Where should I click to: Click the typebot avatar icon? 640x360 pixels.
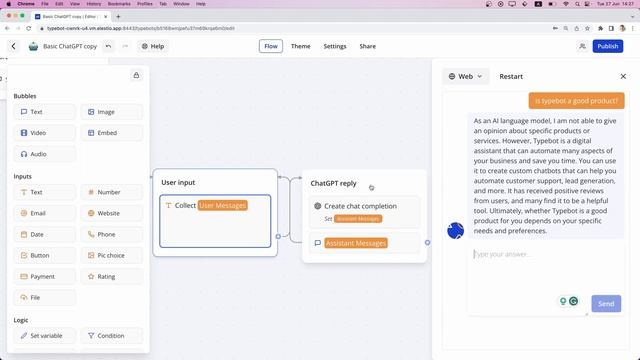[x=33, y=46]
